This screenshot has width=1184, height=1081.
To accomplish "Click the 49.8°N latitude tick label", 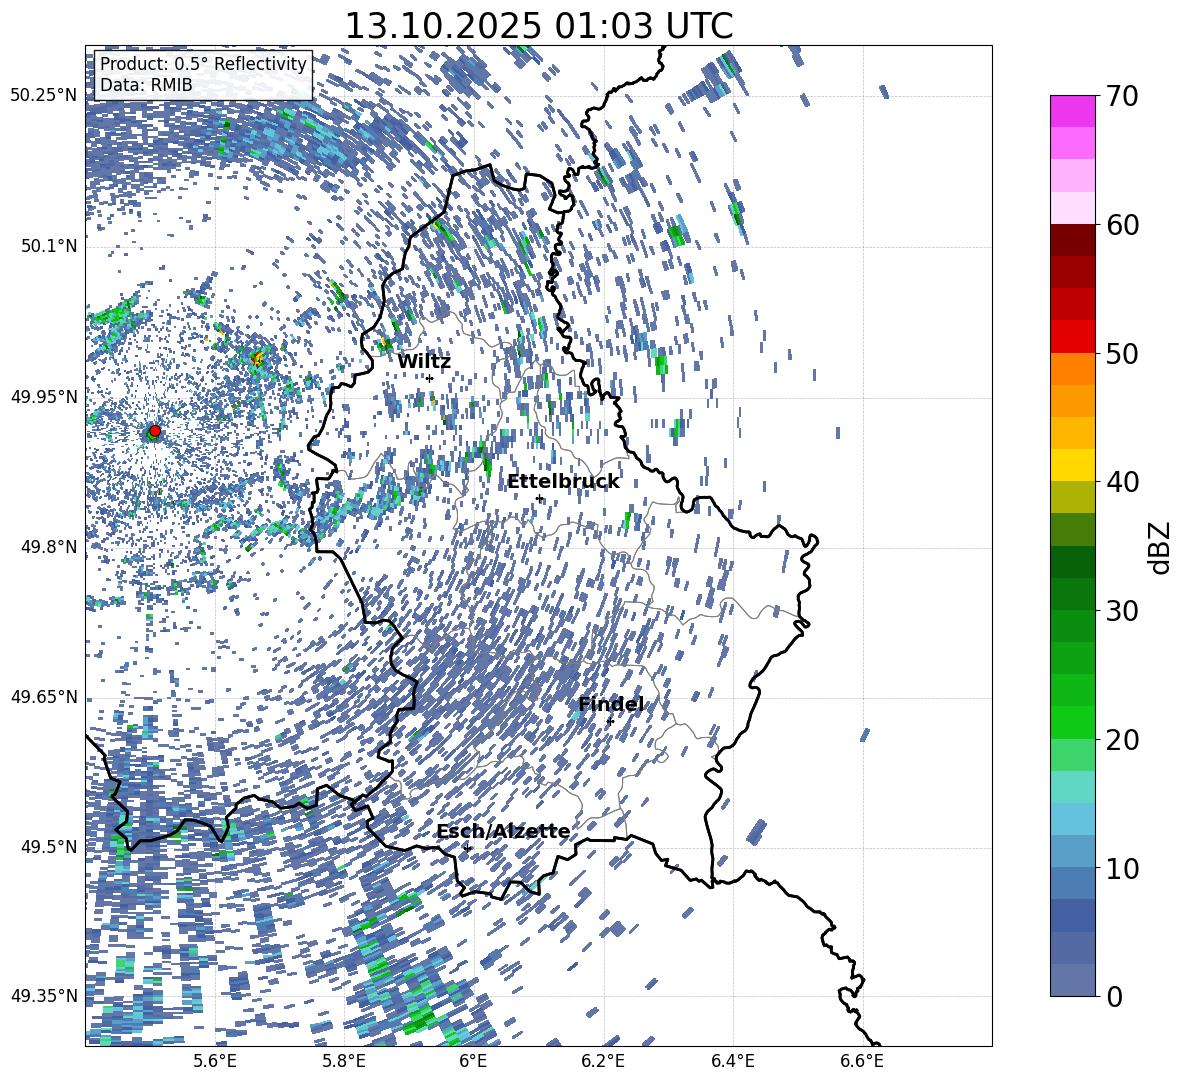I will tap(48, 547).
